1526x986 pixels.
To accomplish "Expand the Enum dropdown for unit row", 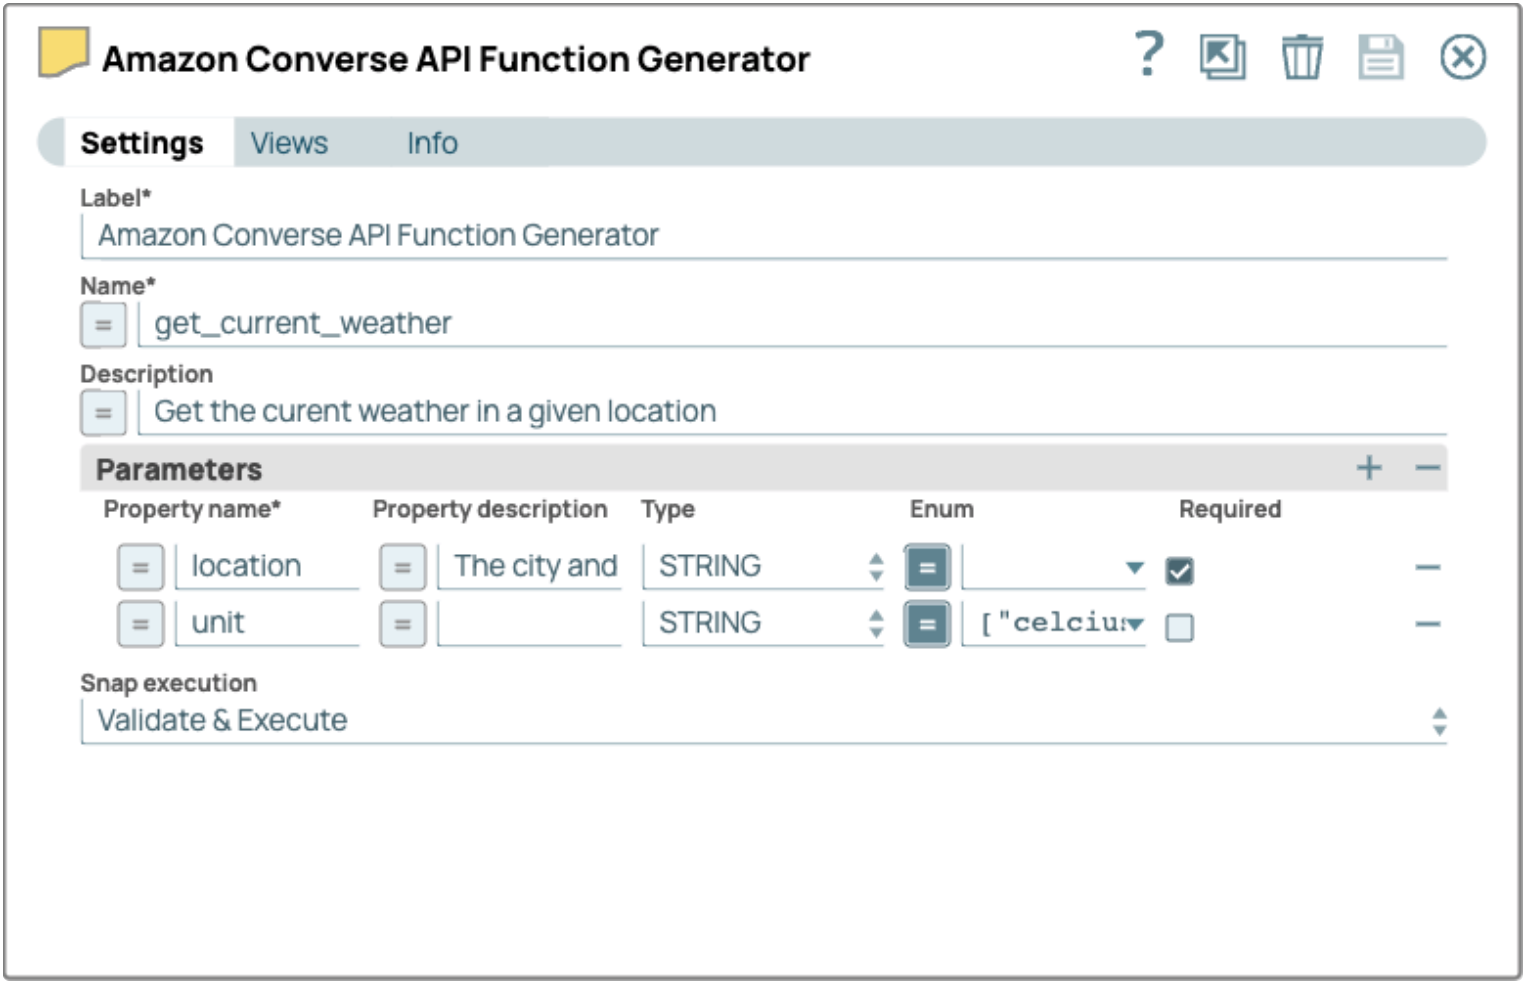I will 1134,625.
